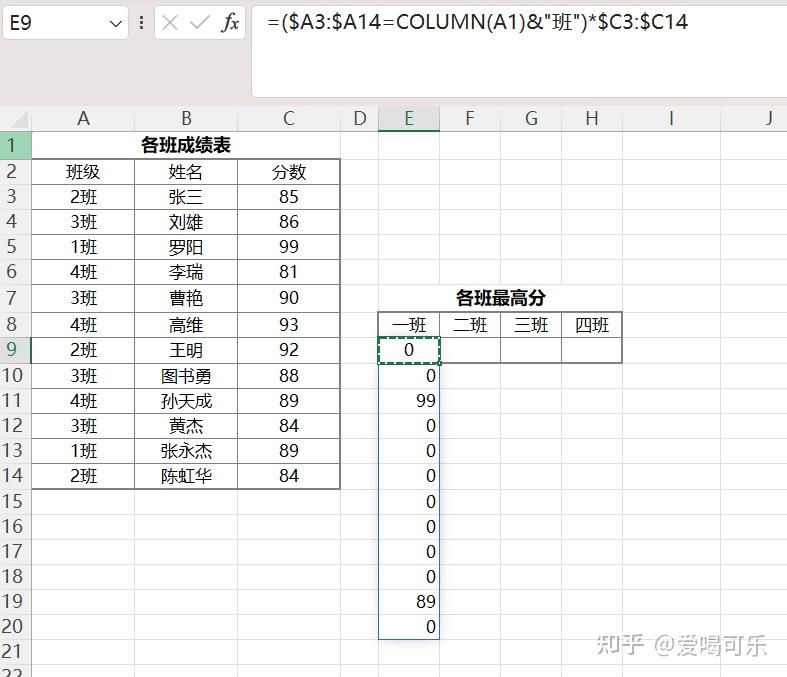The image size is (787, 677).
Task: Select column H header
Action: [592, 119]
